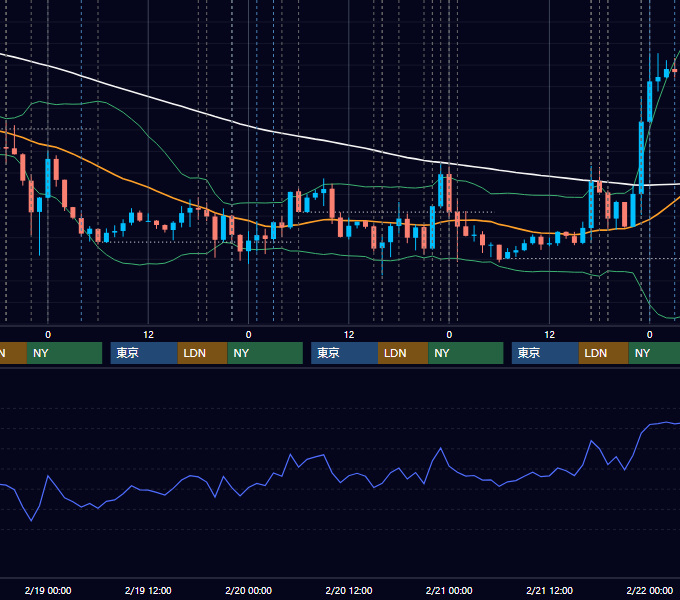This screenshot has width=680, height=600.
Task: Click hour label 12 above 2/20 東京 session
Action: (x=349, y=335)
